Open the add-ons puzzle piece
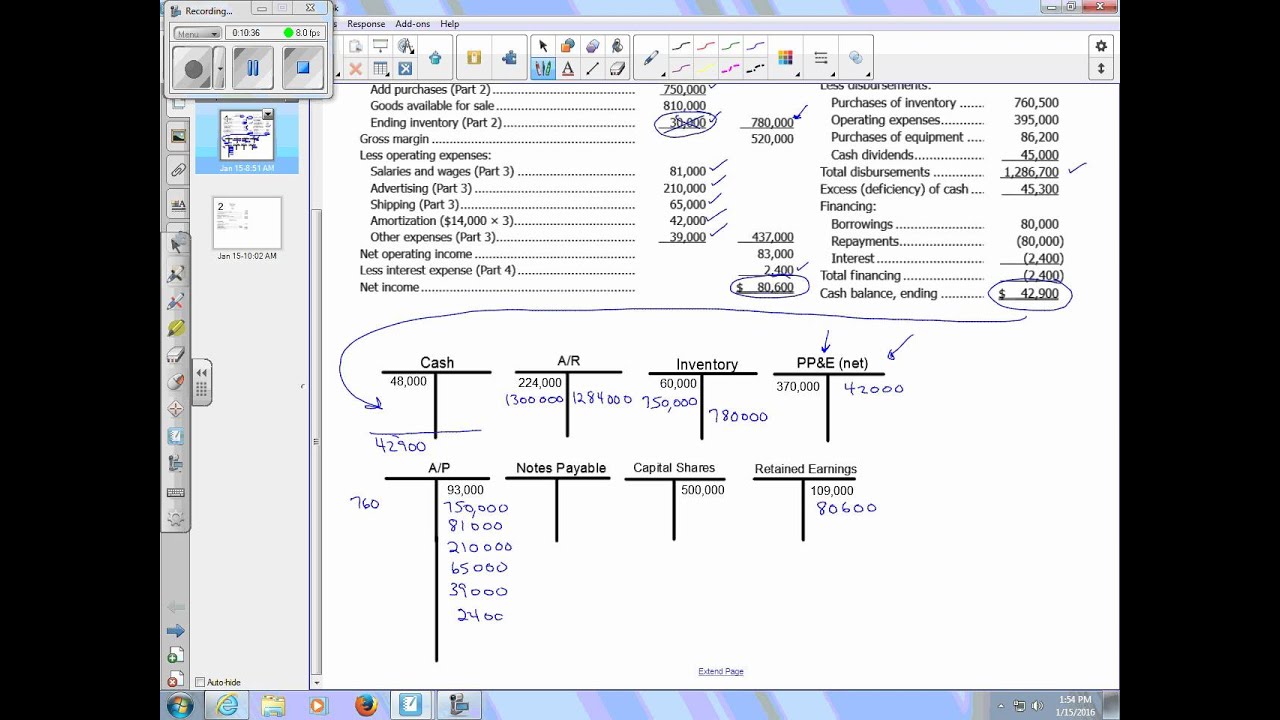Viewport: 1280px width, 720px height. tap(509, 58)
